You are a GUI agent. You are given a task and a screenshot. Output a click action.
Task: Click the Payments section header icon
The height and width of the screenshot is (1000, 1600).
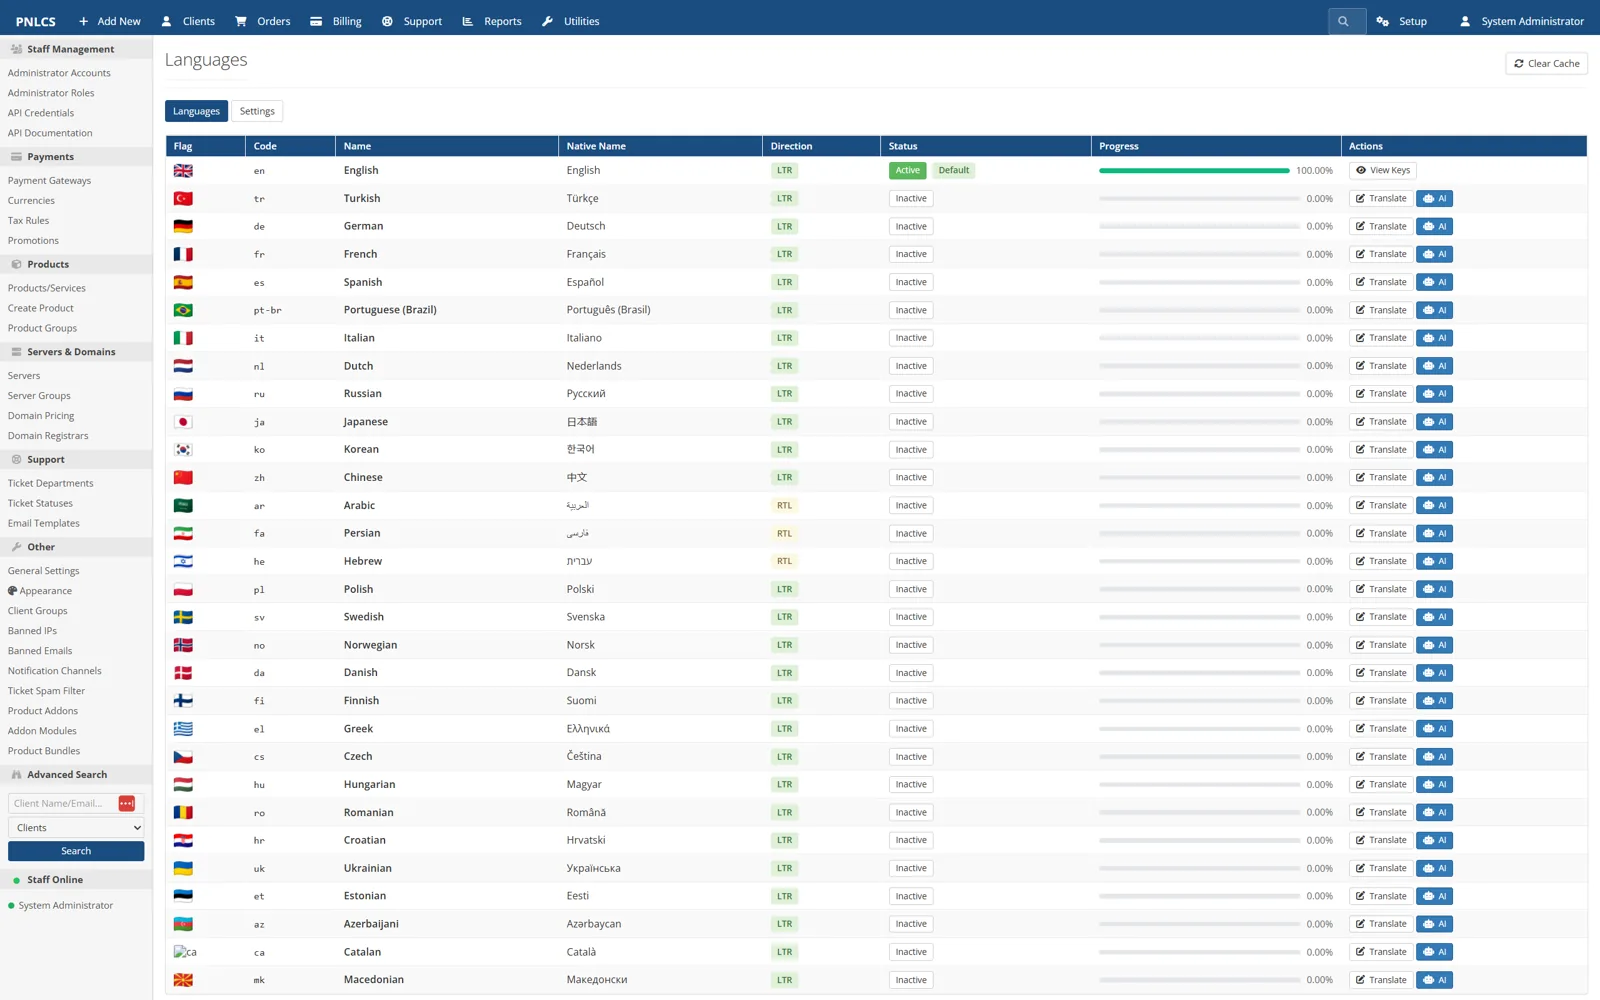[16, 157]
